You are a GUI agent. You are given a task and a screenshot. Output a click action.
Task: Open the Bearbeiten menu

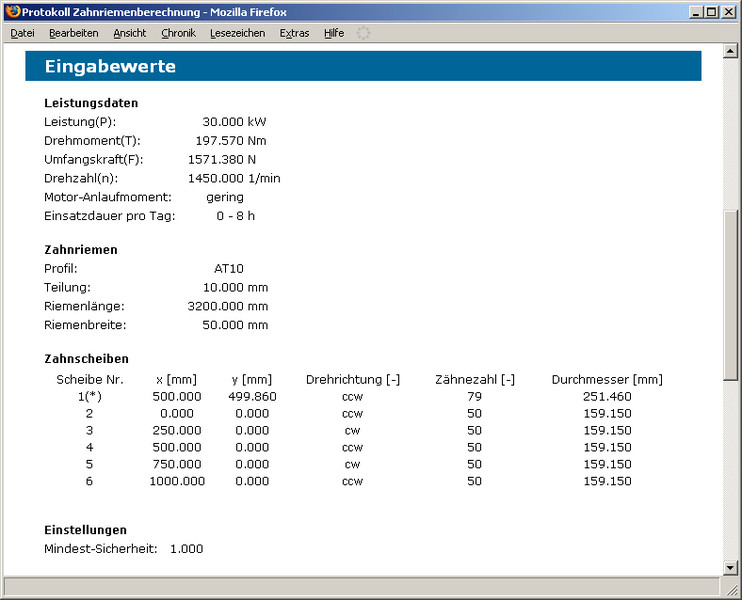coord(73,33)
